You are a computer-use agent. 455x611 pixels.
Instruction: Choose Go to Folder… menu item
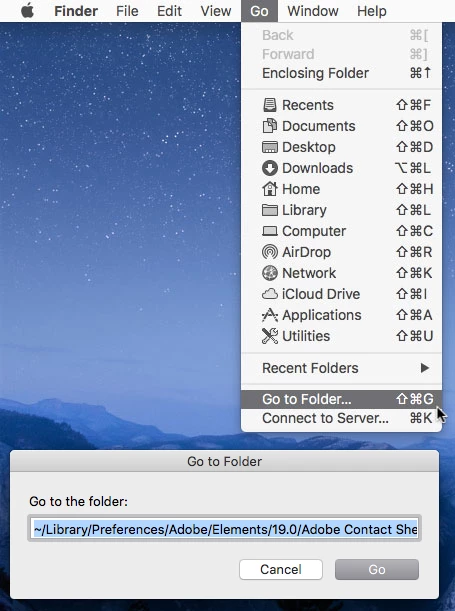(342, 399)
